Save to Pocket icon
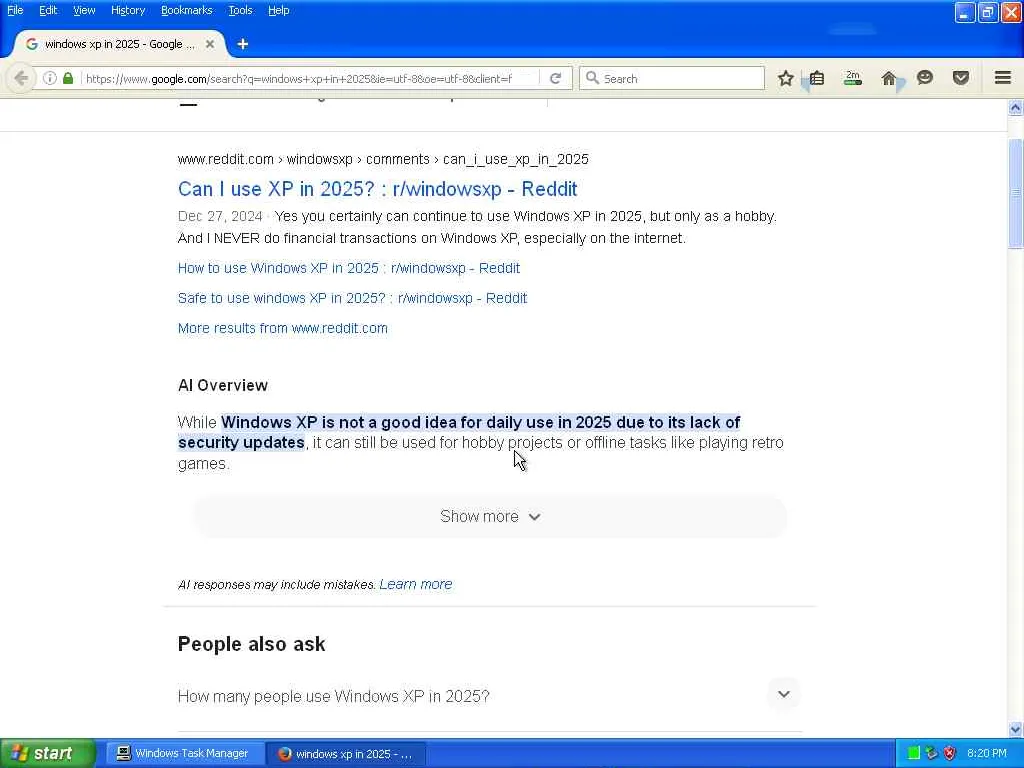 pyautogui.click(x=961, y=78)
